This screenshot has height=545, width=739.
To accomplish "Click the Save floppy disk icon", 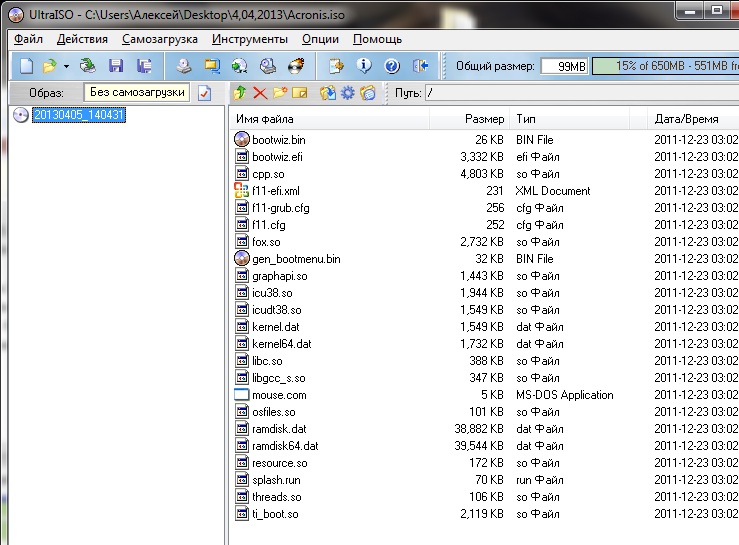I will point(116,66).
